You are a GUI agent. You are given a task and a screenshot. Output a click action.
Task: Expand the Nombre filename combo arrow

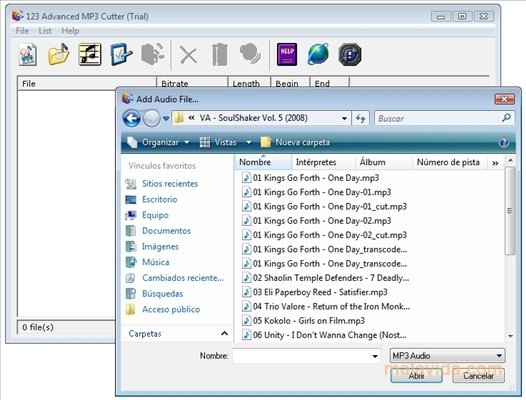coord(375,356)
